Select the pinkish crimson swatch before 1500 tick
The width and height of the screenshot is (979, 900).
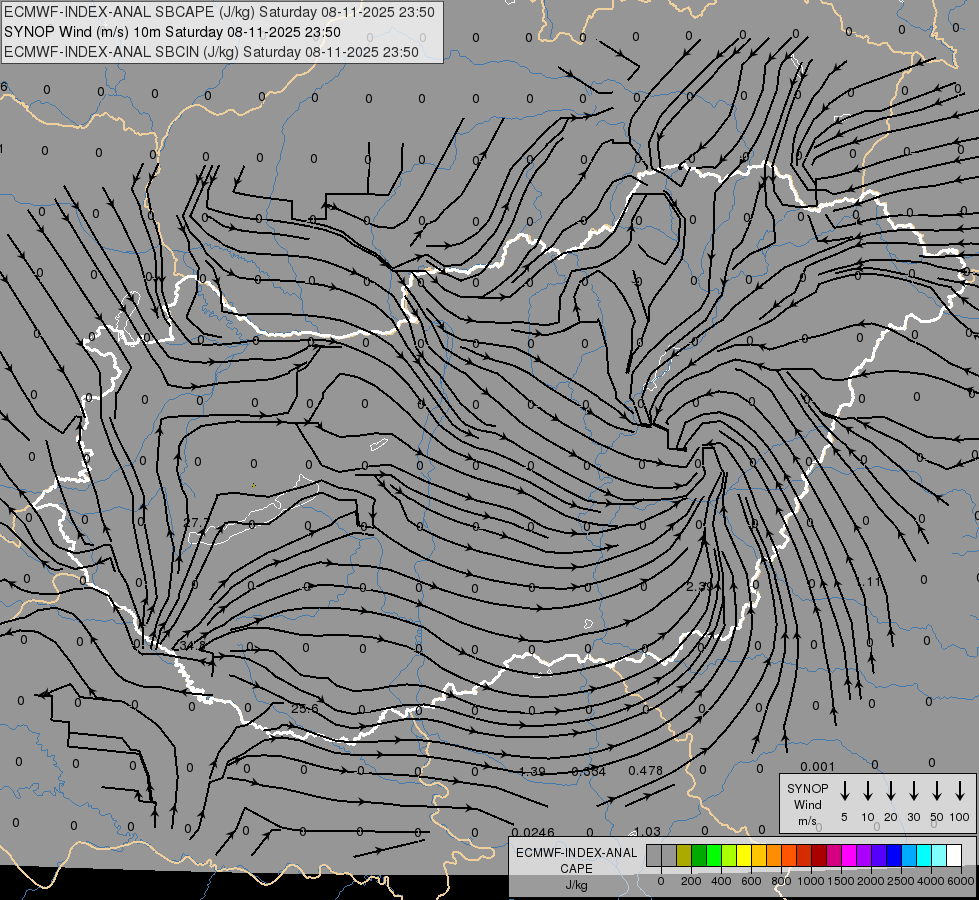(x=834, y=855)
